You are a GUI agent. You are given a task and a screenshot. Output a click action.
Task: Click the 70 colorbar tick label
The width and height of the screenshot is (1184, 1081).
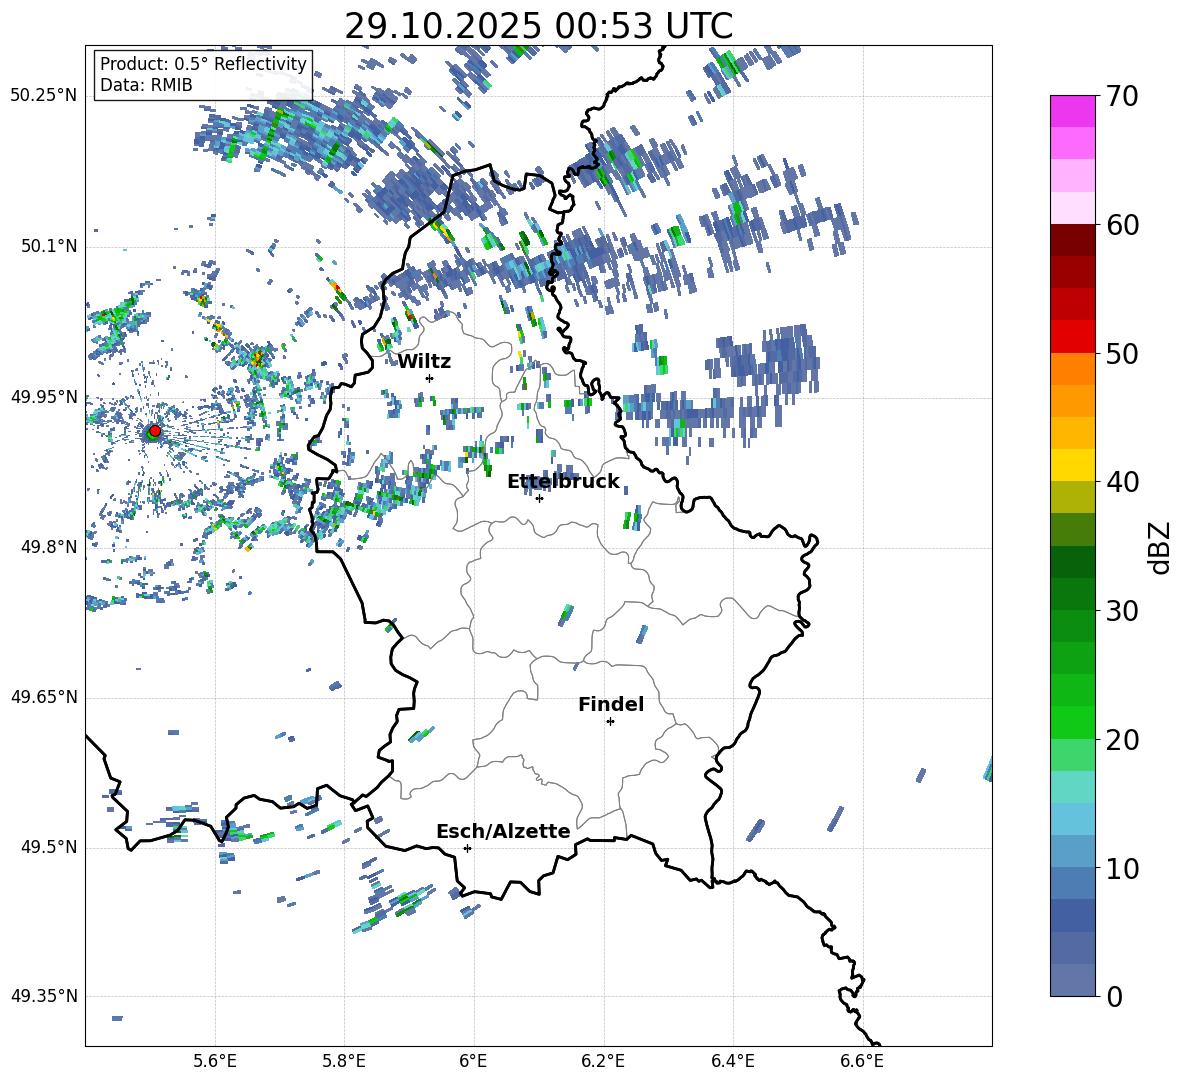1122,96
